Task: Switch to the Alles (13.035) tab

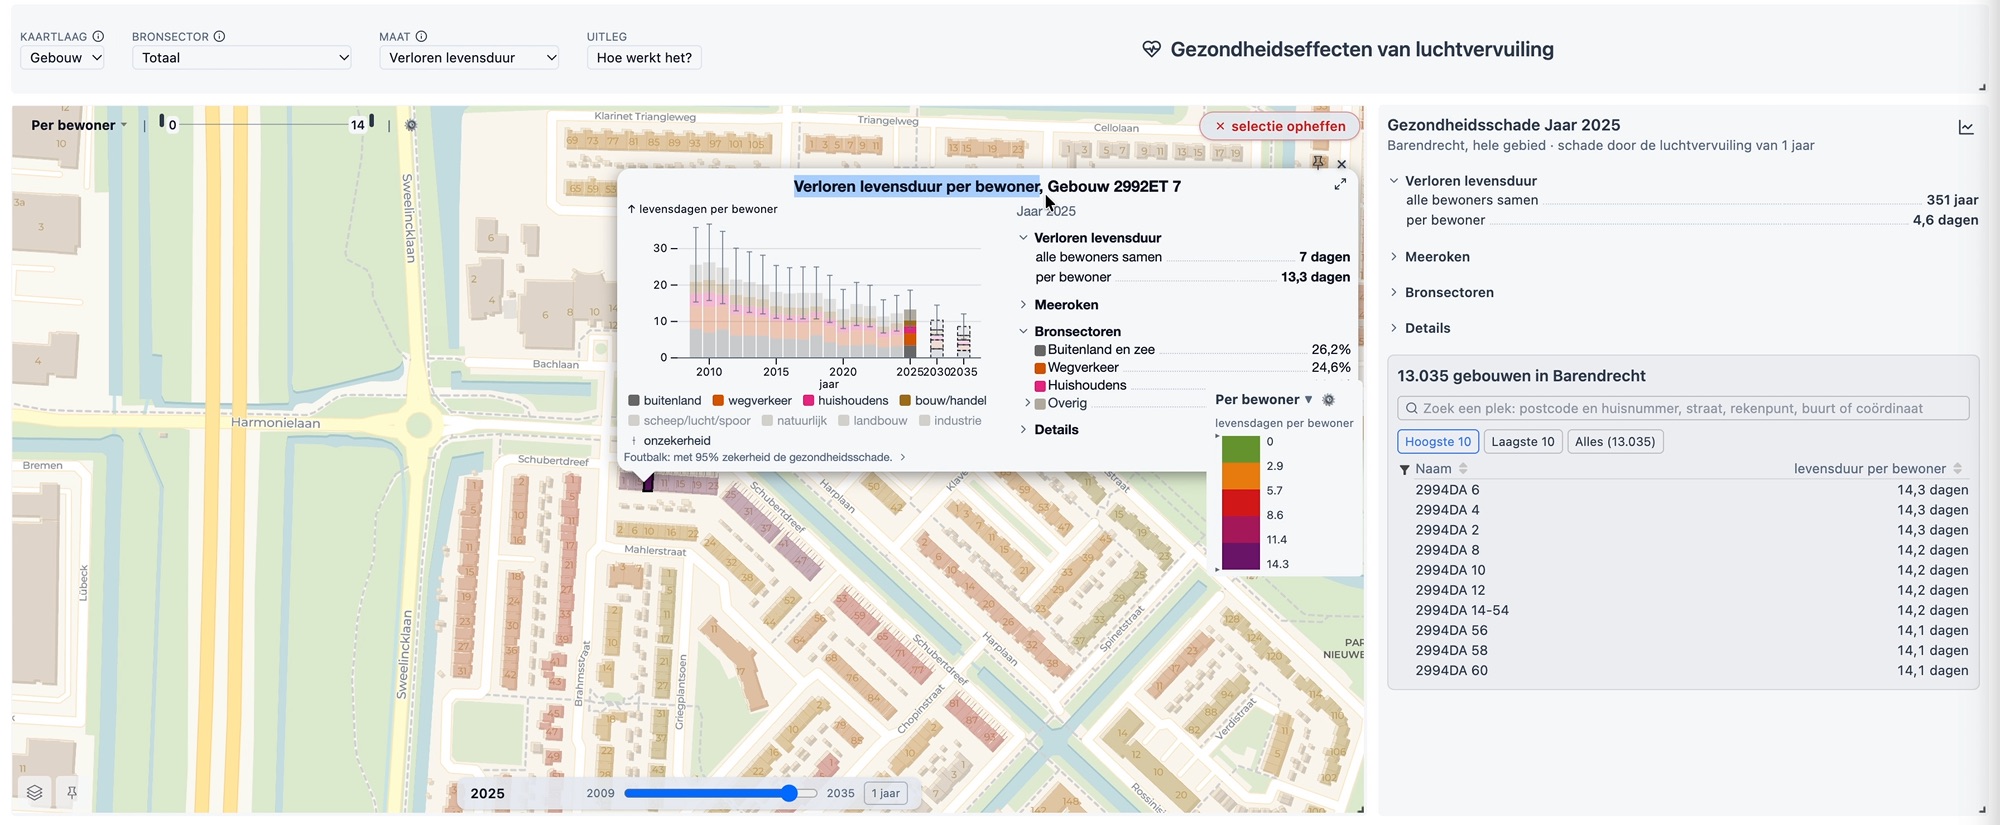Action: [1615, 442]
